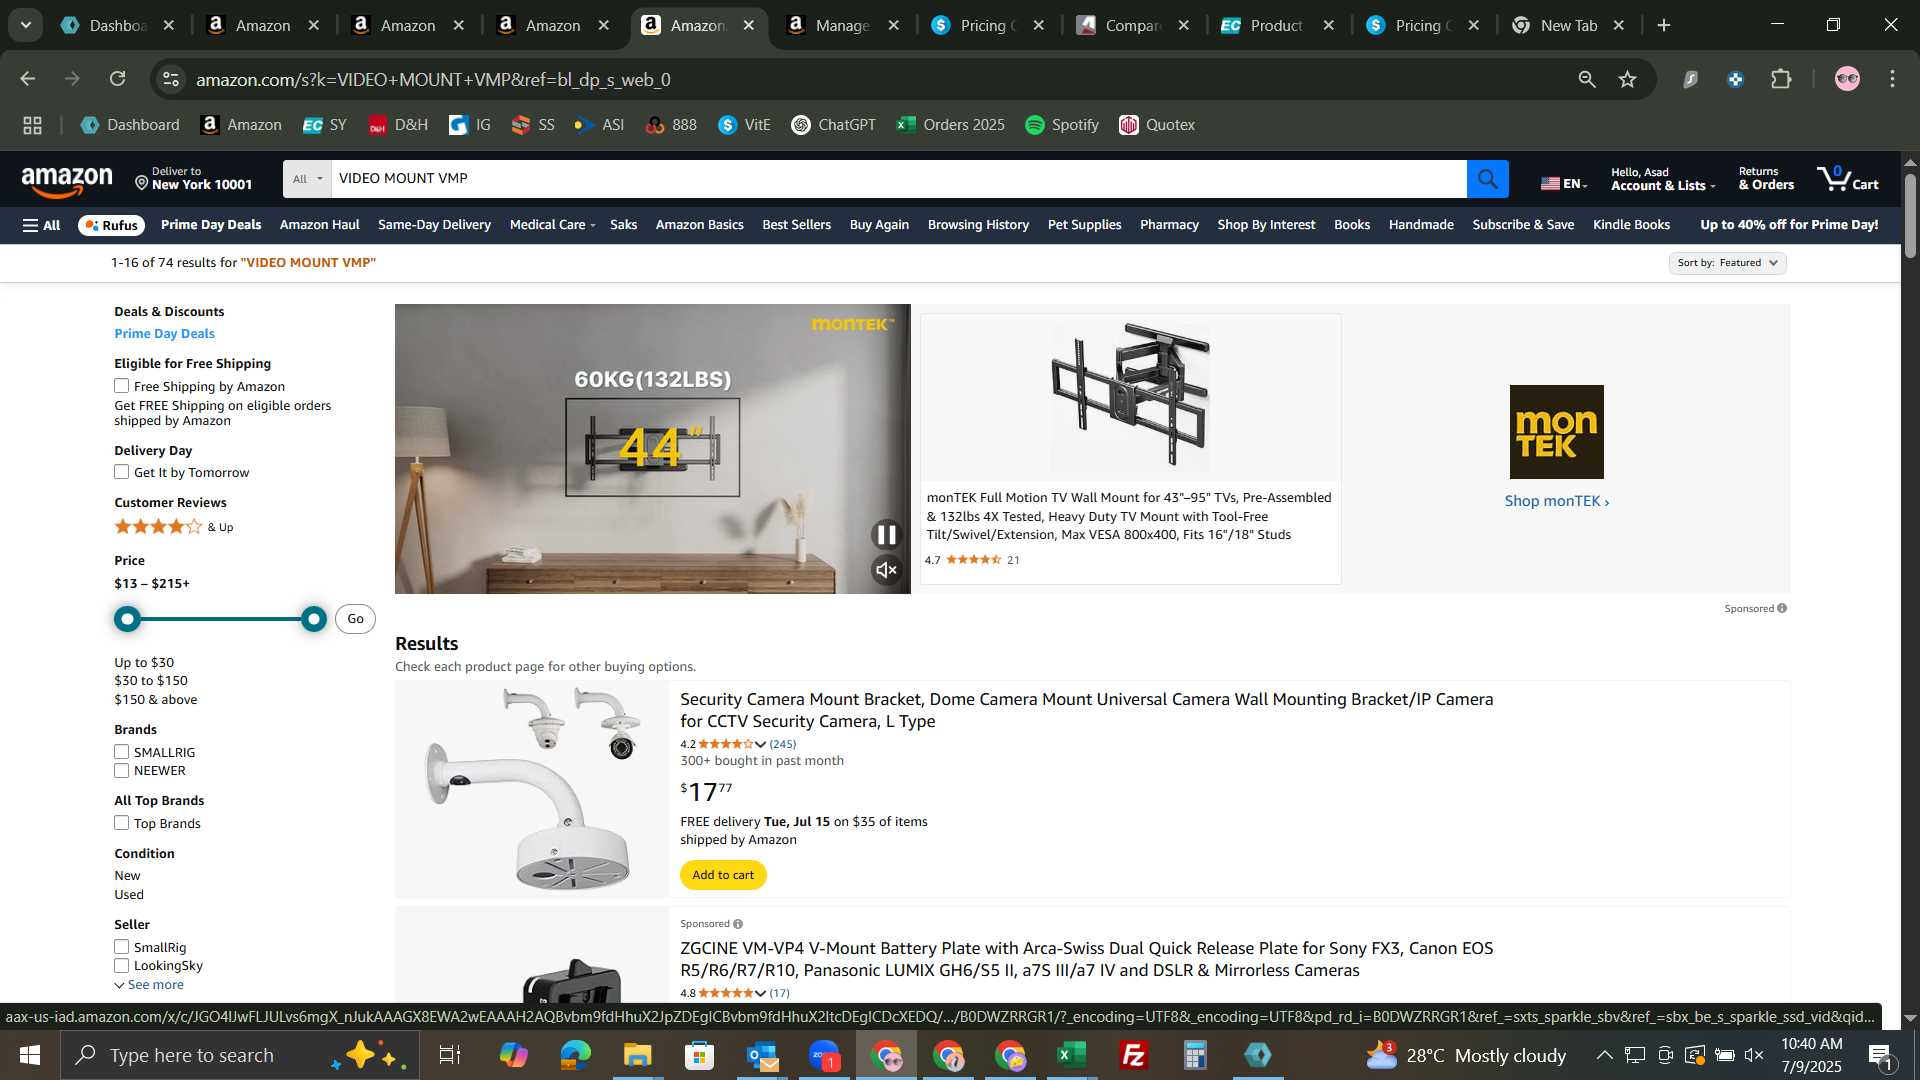Viewport: 1920px width, 1080px height.
Task: Open the ChatGPT bookmark
Action: pyautogui.click(x=833, y=125)
